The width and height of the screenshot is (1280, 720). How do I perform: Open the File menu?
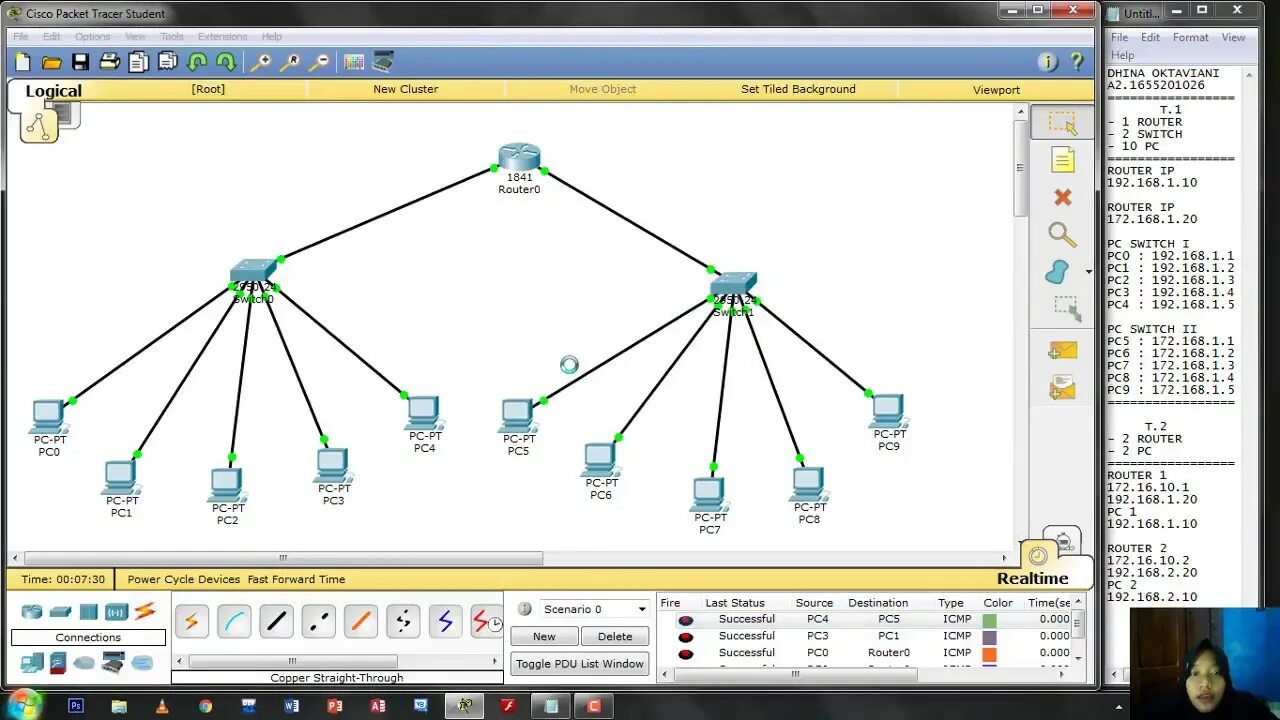20,37
